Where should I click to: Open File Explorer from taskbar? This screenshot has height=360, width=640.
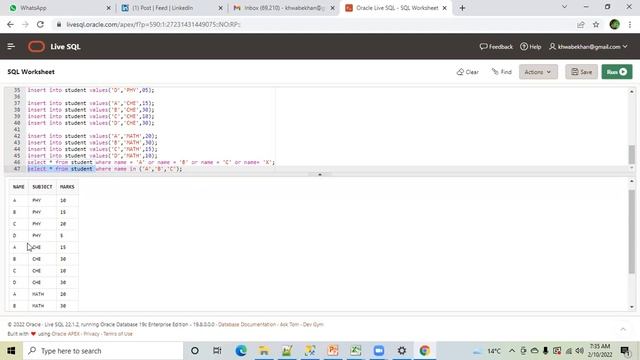tap(264, 351)
